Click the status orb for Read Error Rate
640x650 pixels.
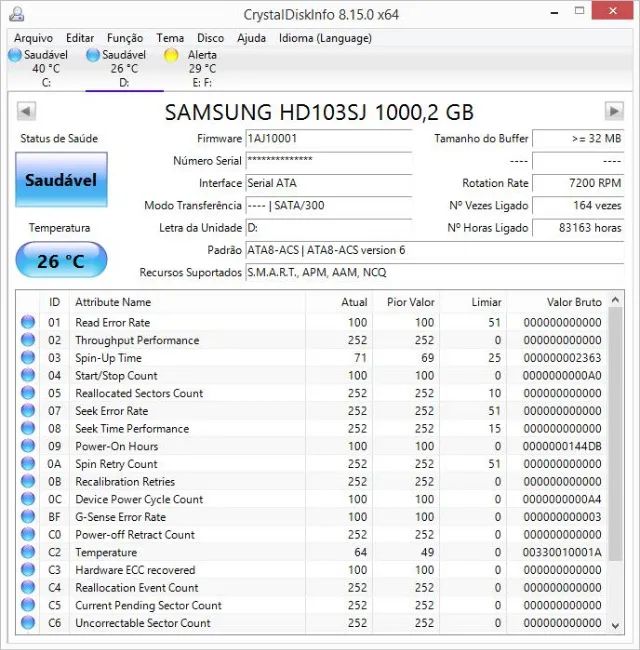pyautogui.click(x=28, y=322)
